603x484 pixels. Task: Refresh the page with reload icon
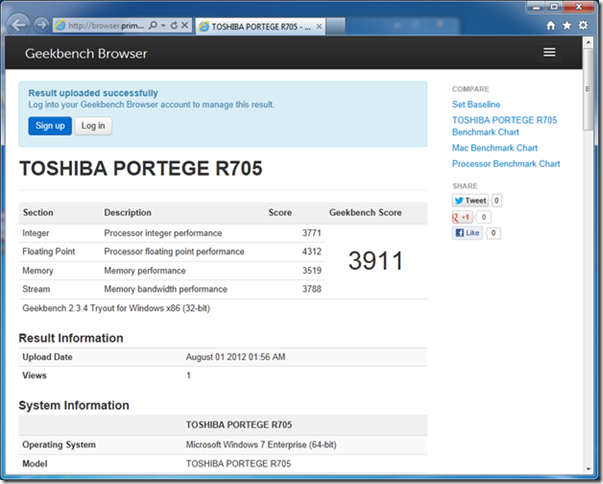point(174,25)
